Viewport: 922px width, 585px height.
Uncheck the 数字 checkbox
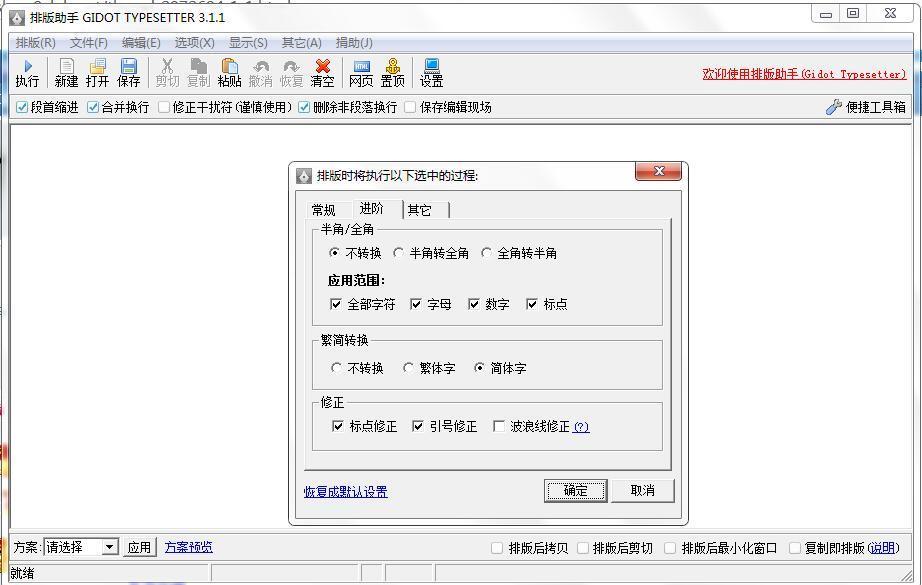click(474, 304)
